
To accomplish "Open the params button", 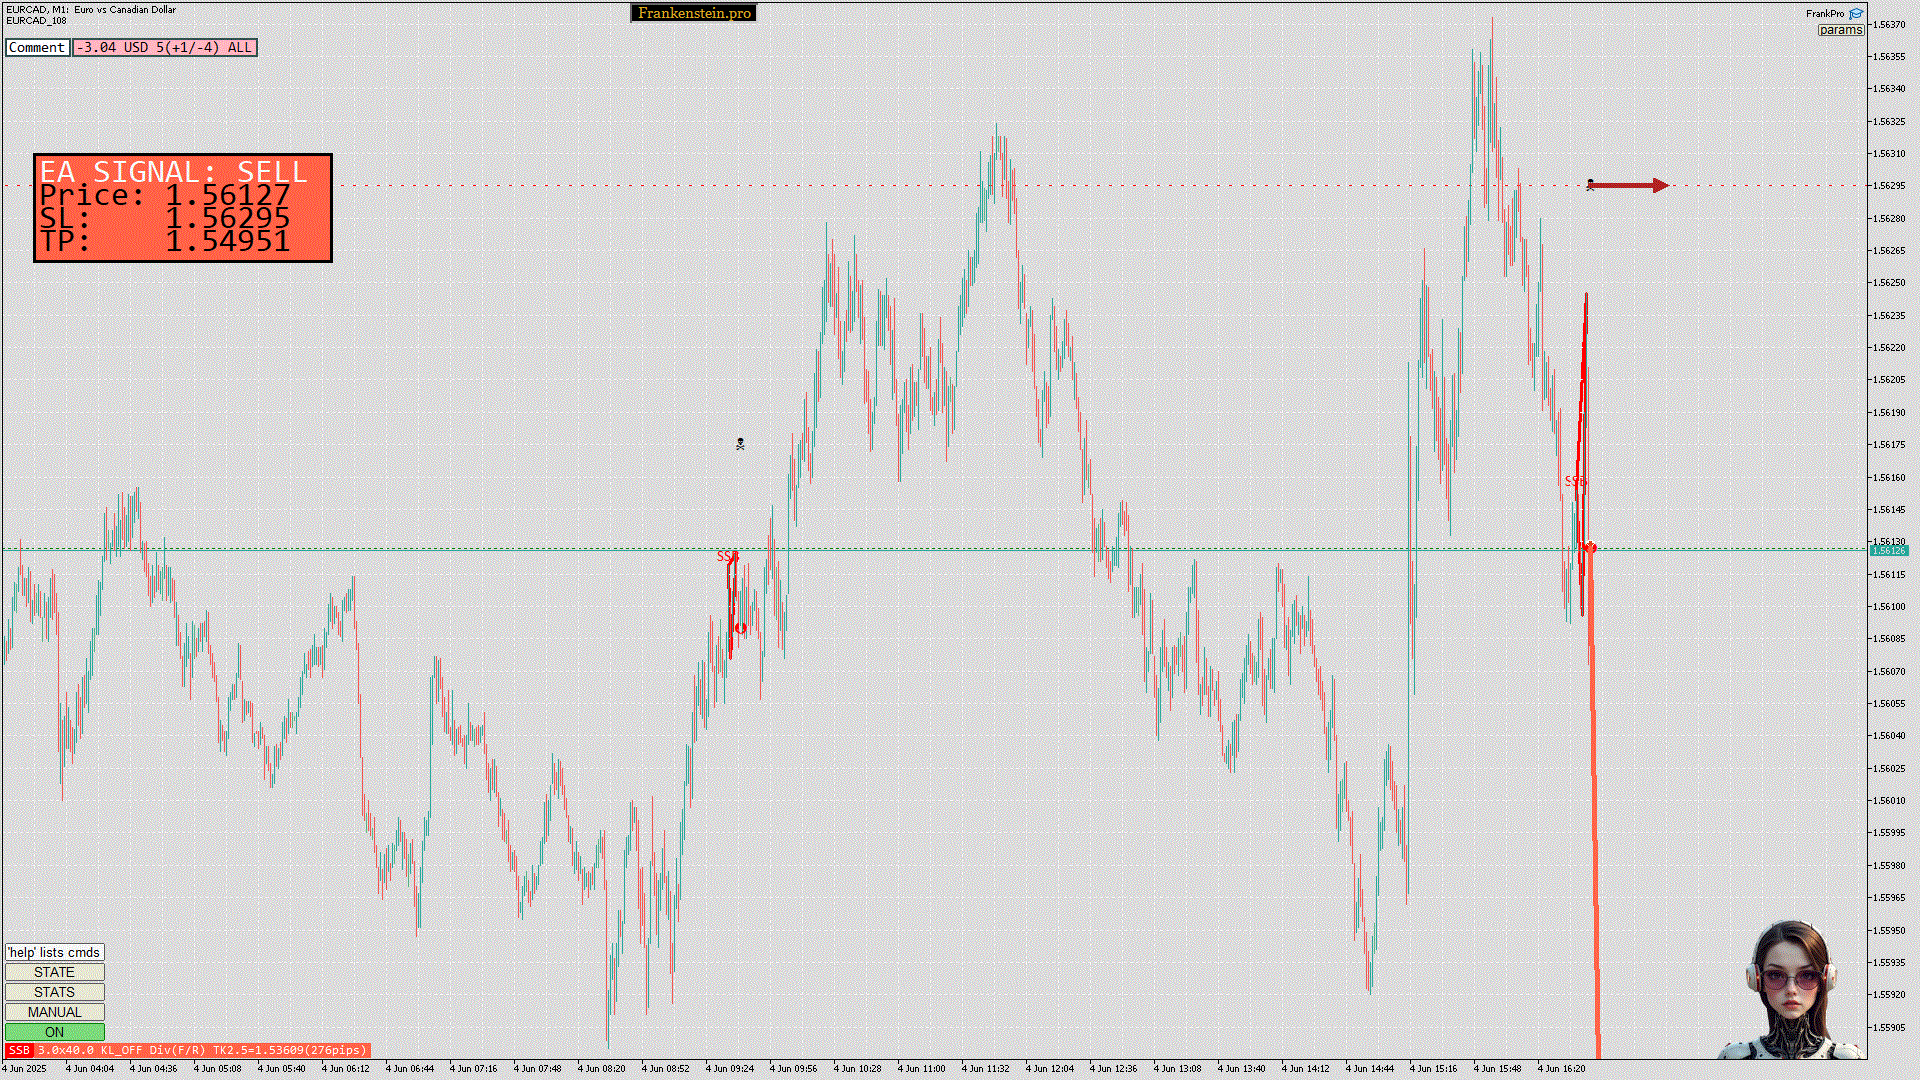I will (1840, 30).
